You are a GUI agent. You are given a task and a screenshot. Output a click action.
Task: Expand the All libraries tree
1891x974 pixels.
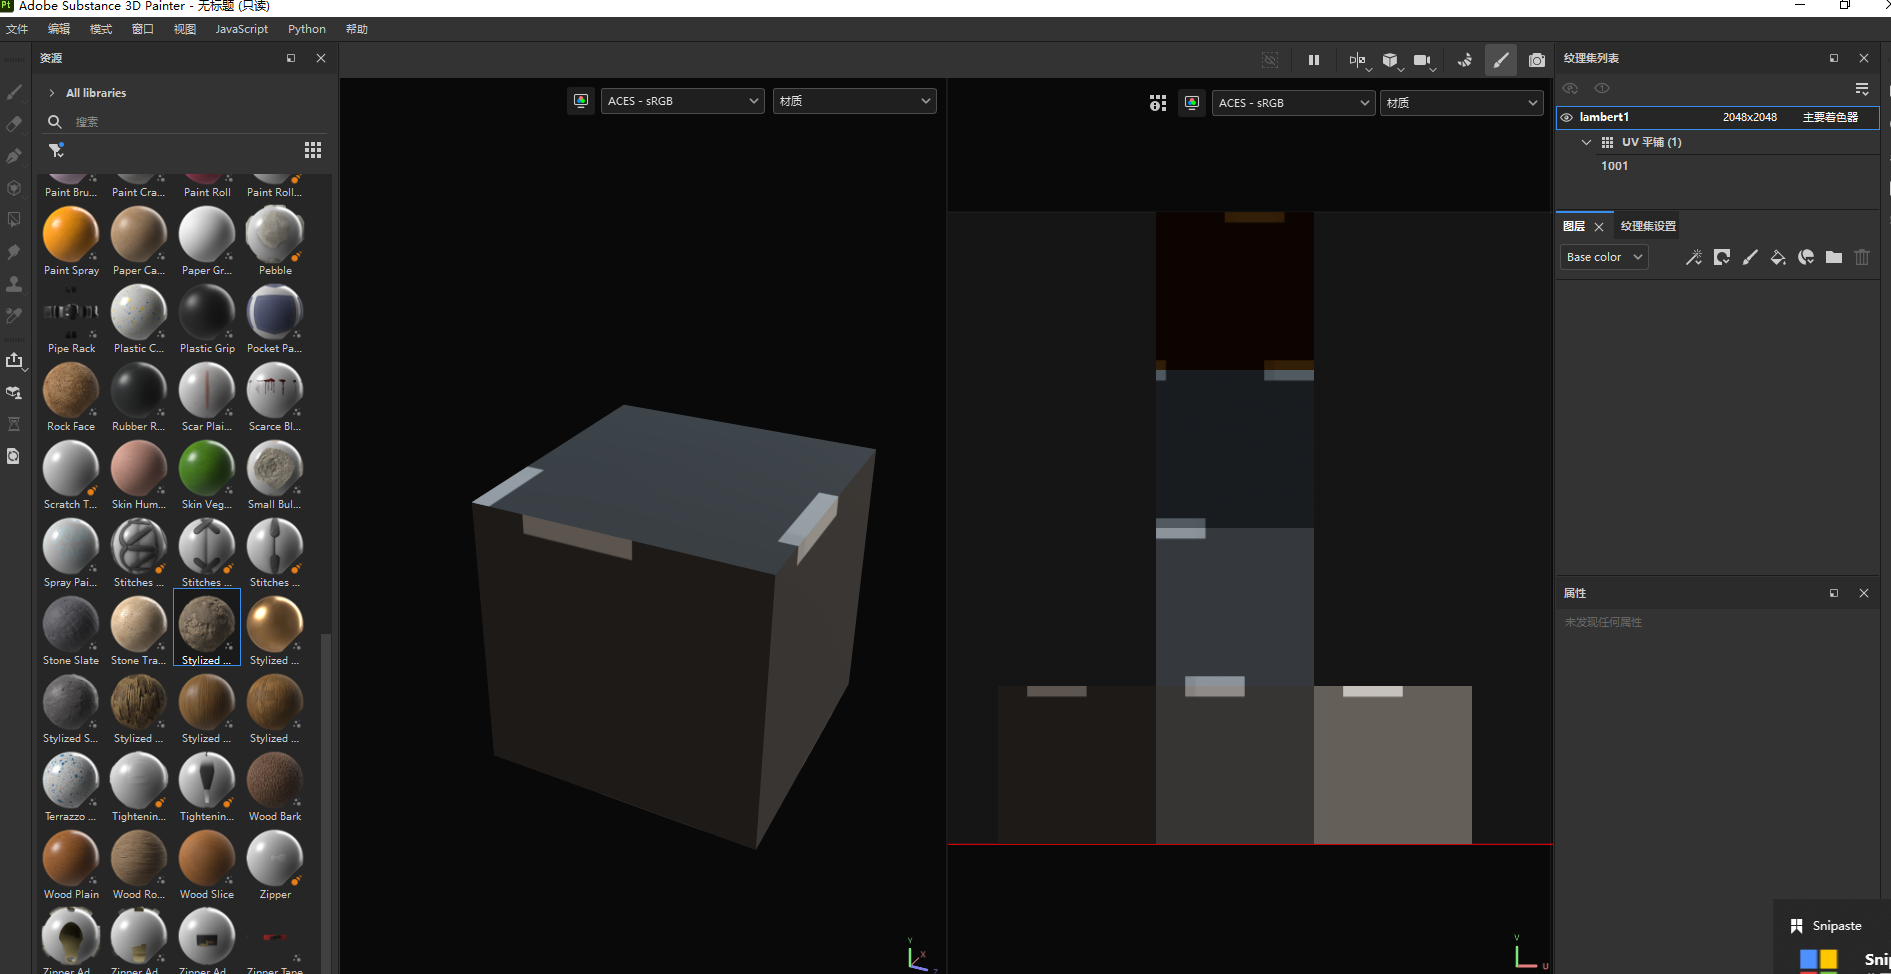(52, 93)
